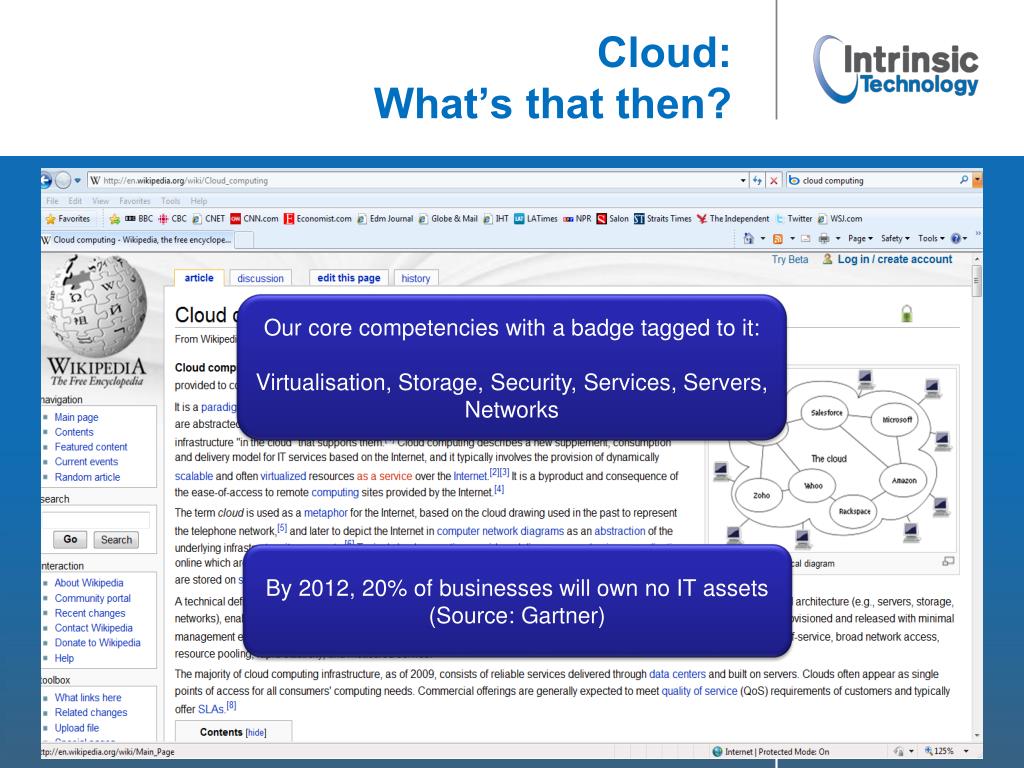This screenshot has height=768, width=1024.
Task: Open the Page dropdown menu
Action: (860, 239)
